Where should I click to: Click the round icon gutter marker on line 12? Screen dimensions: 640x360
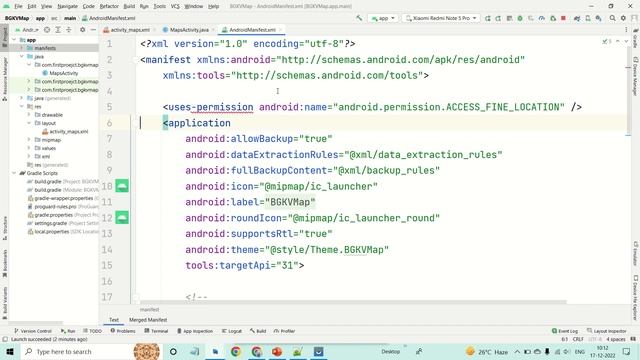coord(122,218)
